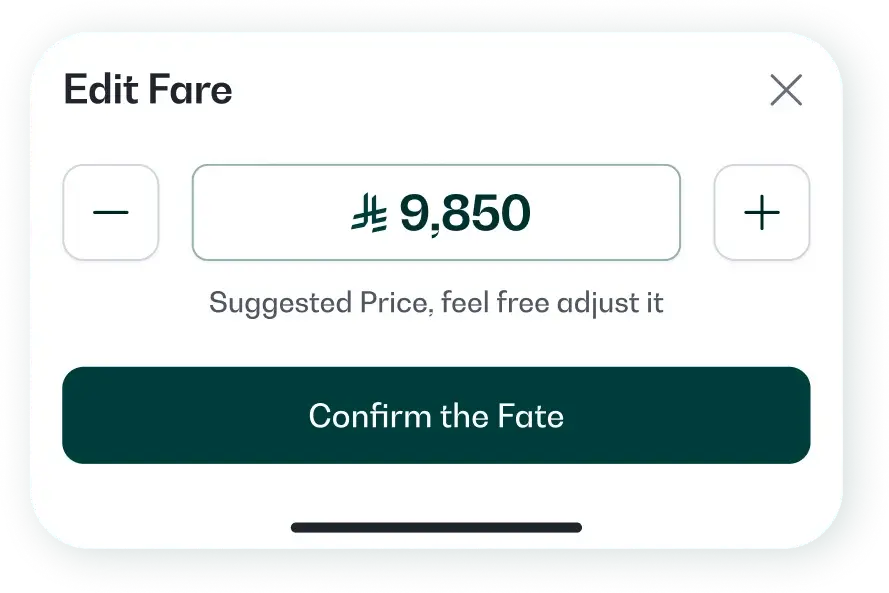Focus the price box showing 9,850
The height and width of the screenshot is (593, 889).
[436, 212]
